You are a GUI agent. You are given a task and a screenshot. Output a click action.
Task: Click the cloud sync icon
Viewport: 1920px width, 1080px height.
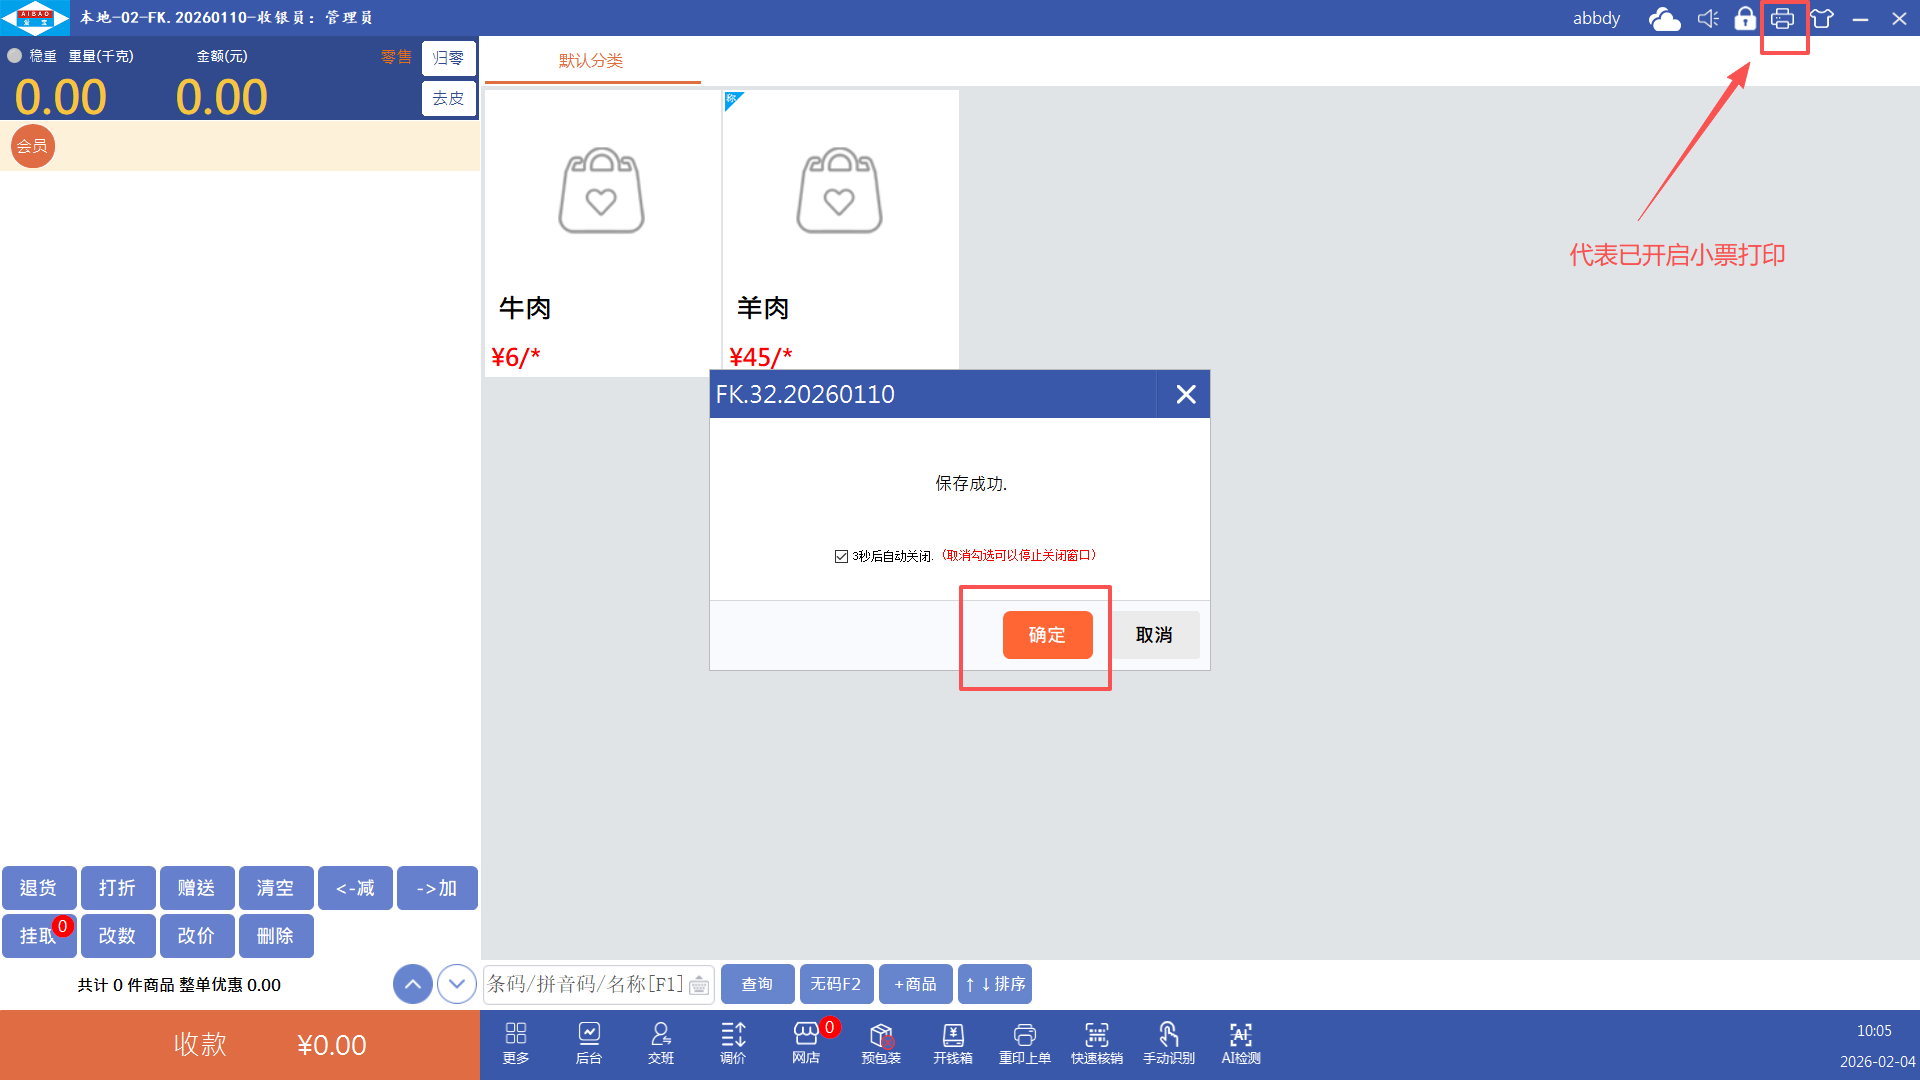pos(1664,19)
